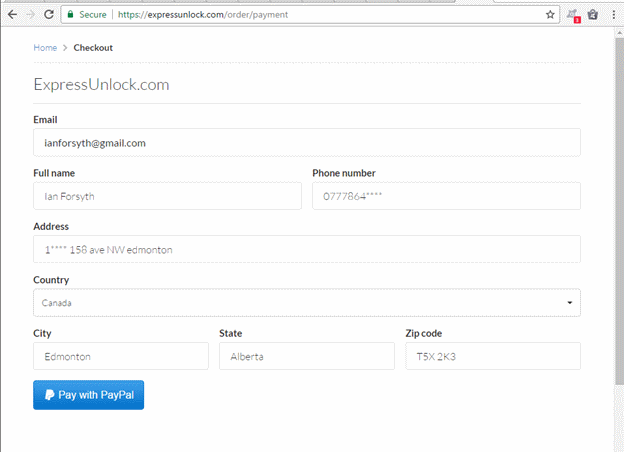Click the expressunlock.com URL in address bar
Screen dimensions: 624x452
(x=203, y=15)
